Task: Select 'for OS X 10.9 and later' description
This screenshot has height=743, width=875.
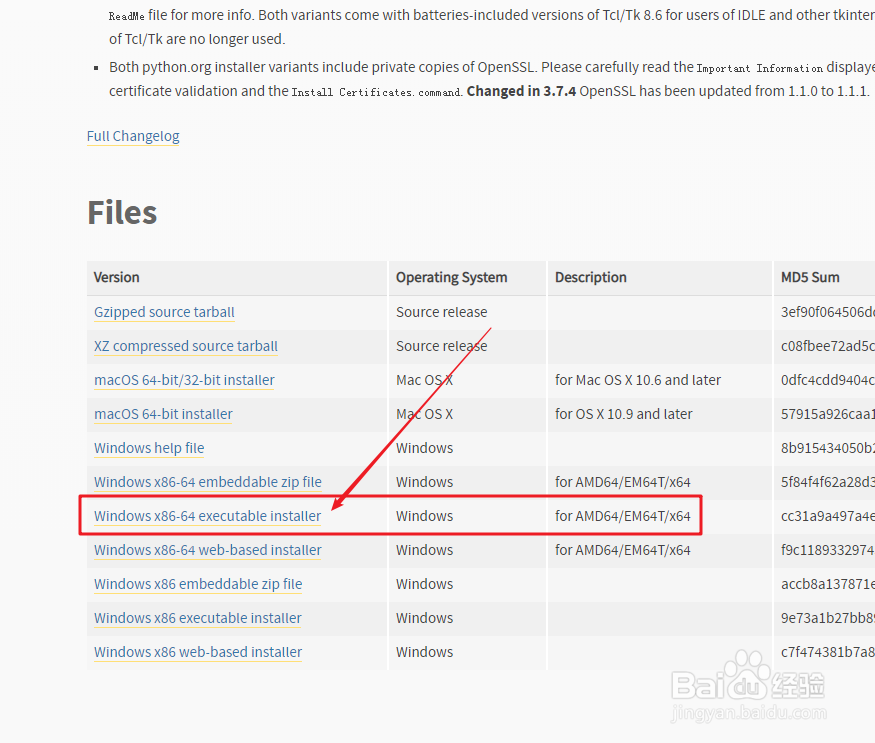Action: (x=623, y=414)
